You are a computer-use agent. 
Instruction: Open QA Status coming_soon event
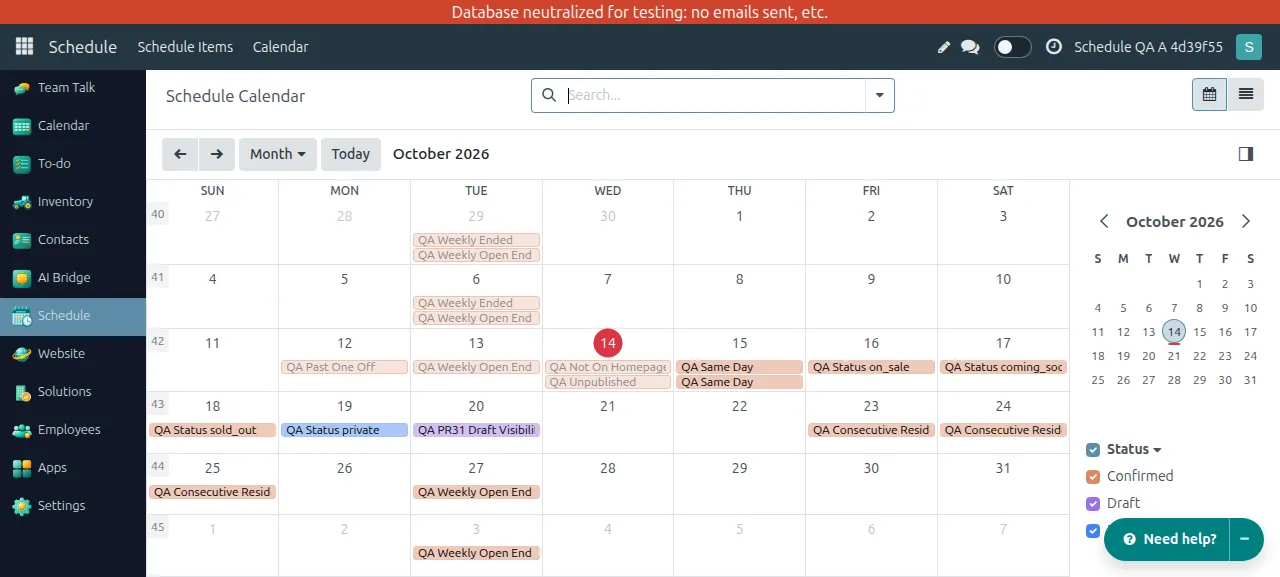point(1003,367)
